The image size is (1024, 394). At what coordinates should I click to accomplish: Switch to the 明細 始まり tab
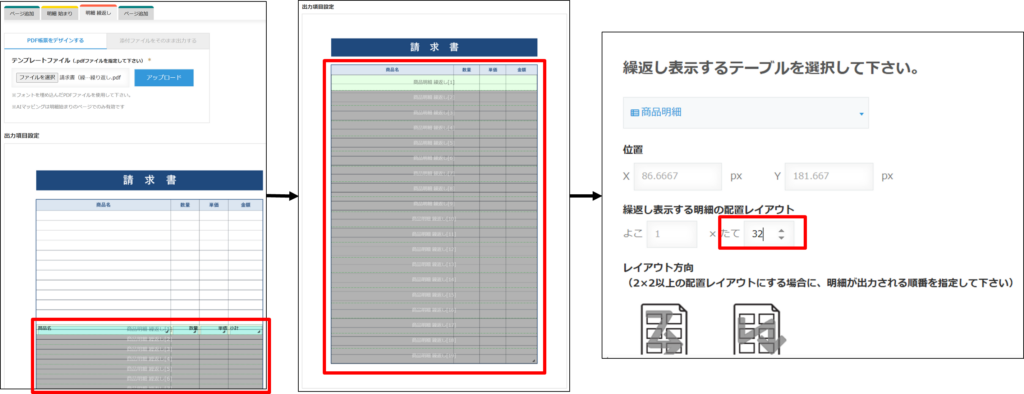(x=59, y=13)
